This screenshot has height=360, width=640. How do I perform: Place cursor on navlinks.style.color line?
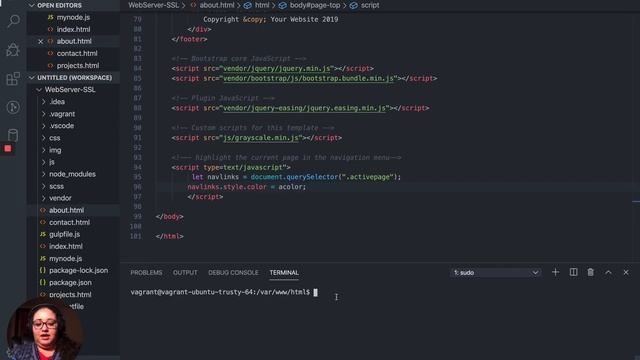coord(247,187)
